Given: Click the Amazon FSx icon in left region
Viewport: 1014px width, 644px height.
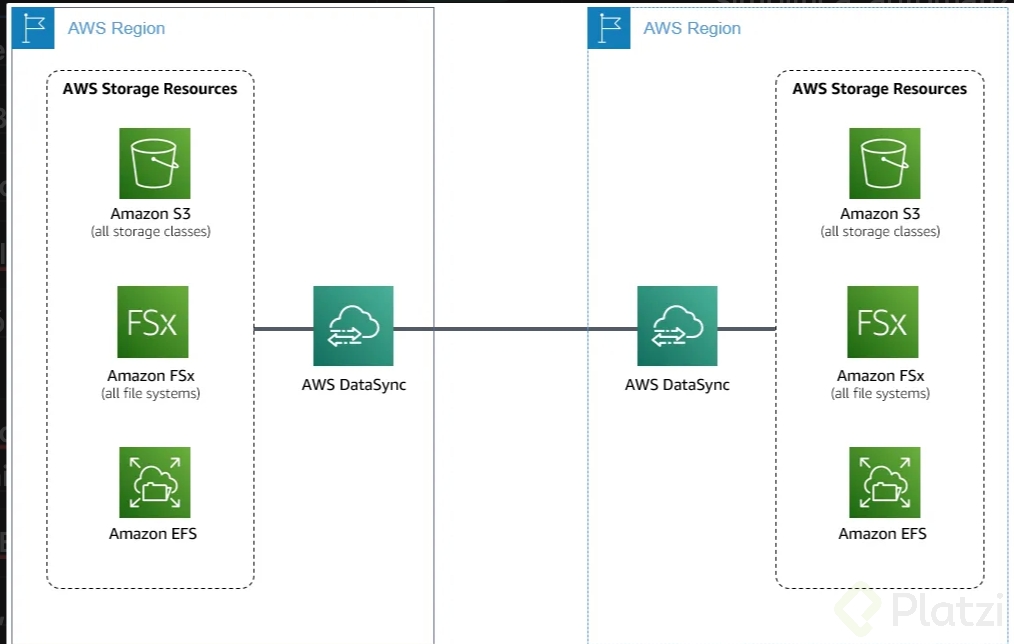Looking at the screenshot, I should pos(153,321).
